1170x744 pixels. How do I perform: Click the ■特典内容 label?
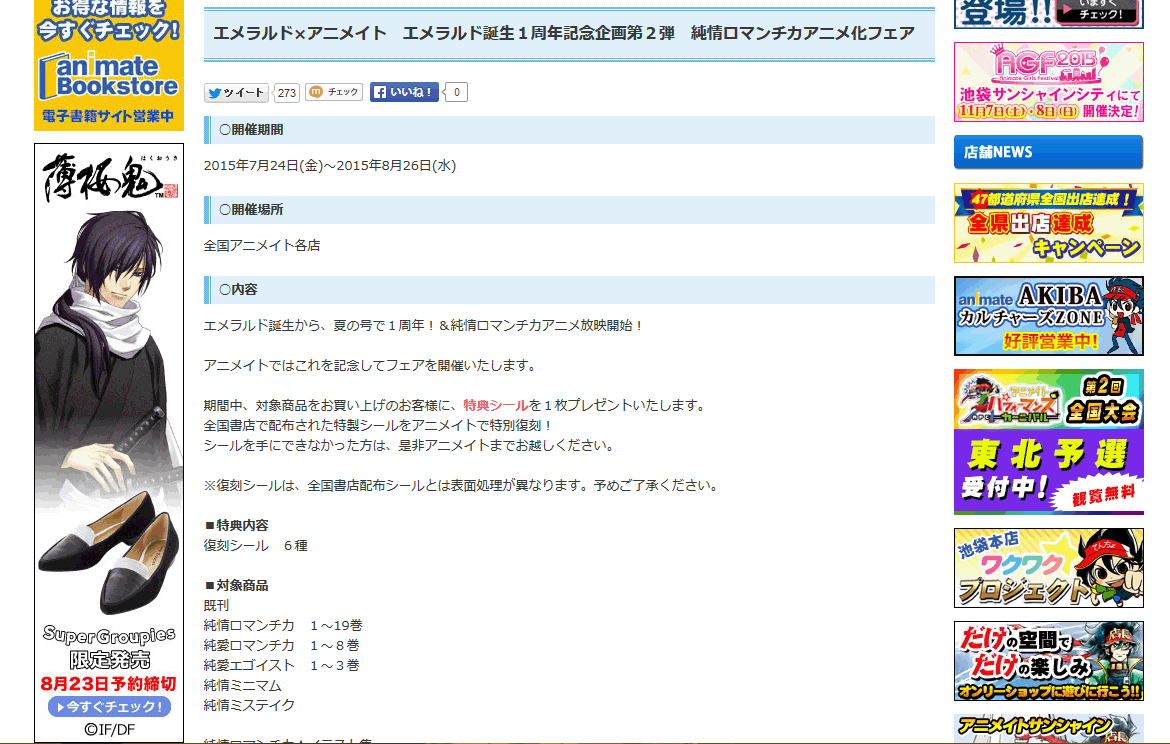tap(236, 525)
